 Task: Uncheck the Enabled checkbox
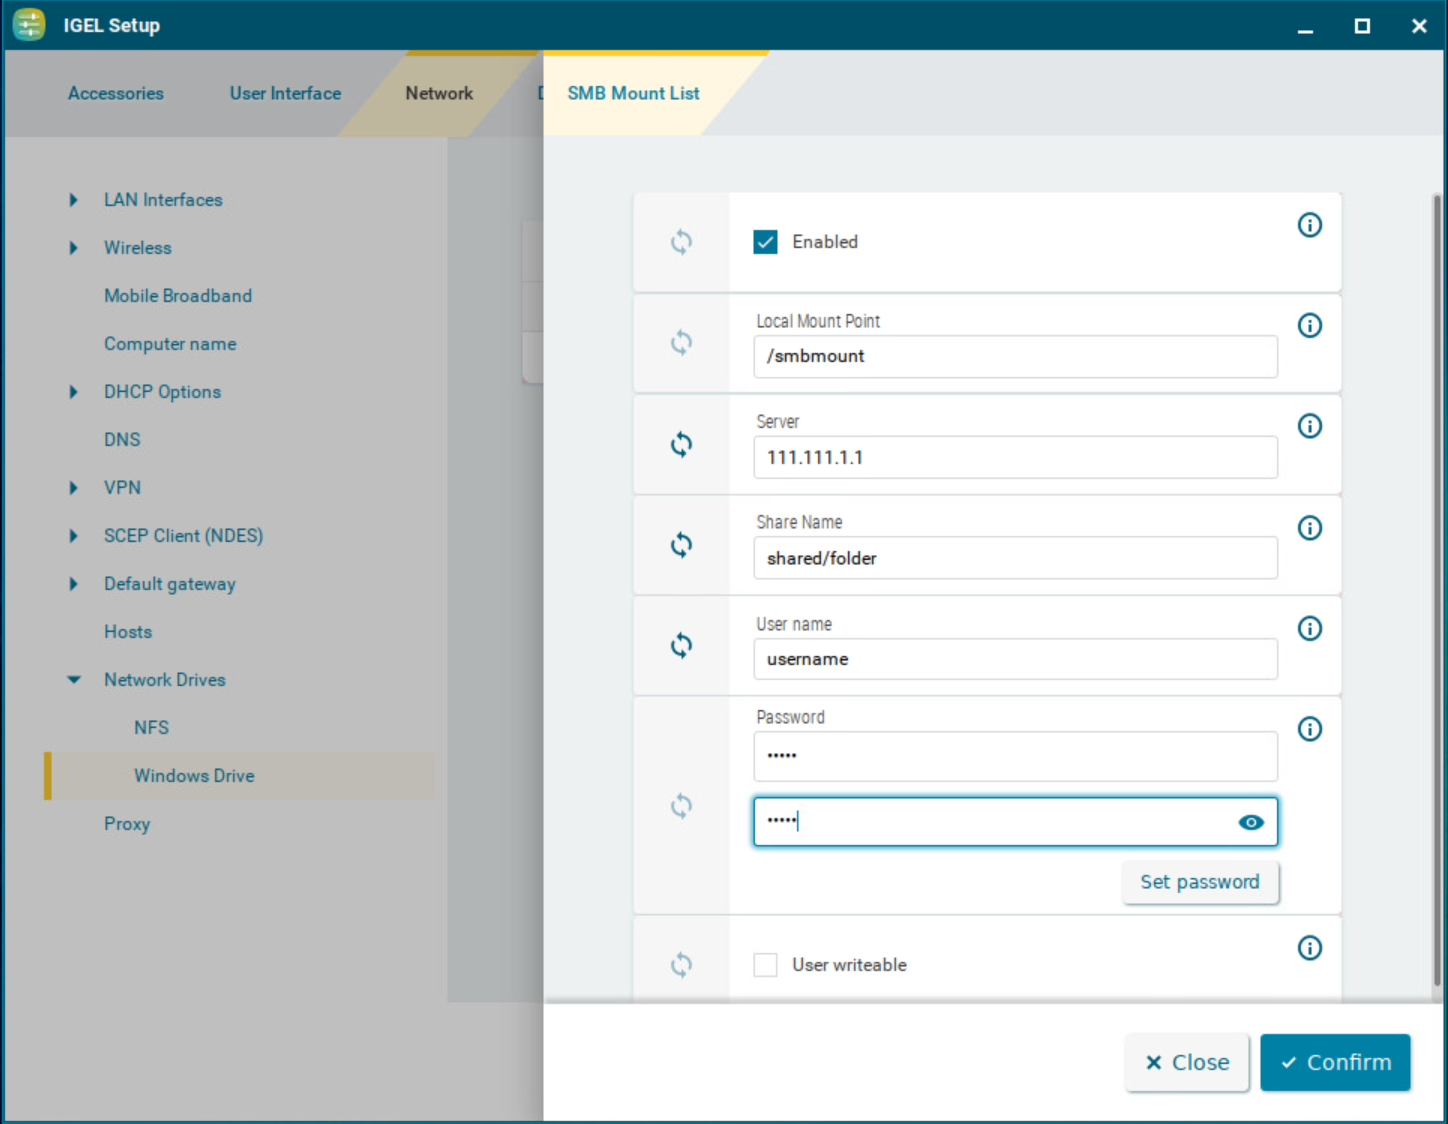coord(765,242)
